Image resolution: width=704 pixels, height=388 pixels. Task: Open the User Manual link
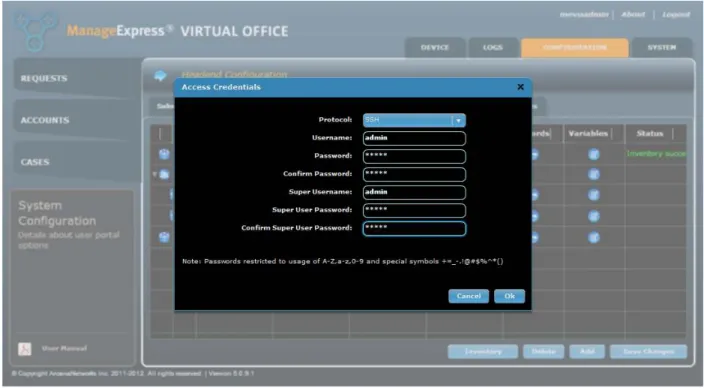tap(64, 348)
